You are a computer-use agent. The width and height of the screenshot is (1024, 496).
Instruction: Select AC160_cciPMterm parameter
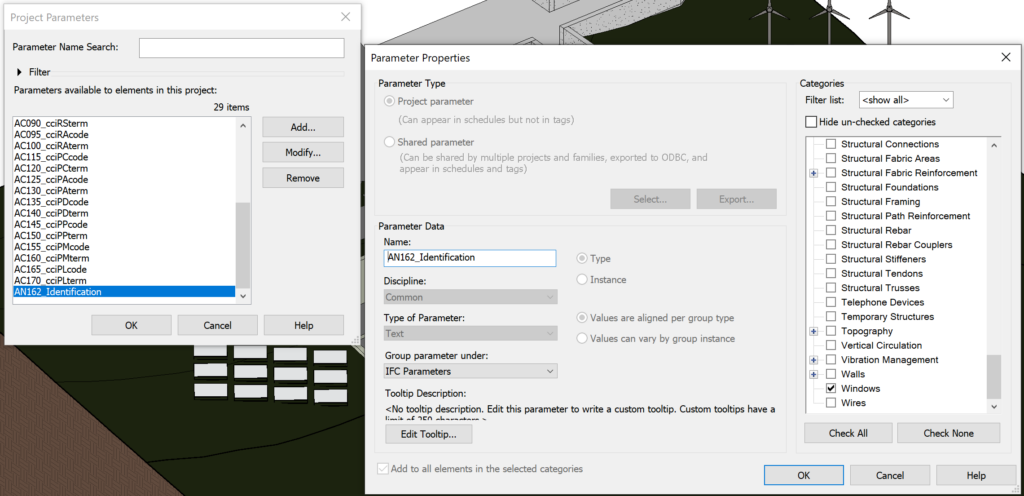pyautogui.click(x=124, y=258)
